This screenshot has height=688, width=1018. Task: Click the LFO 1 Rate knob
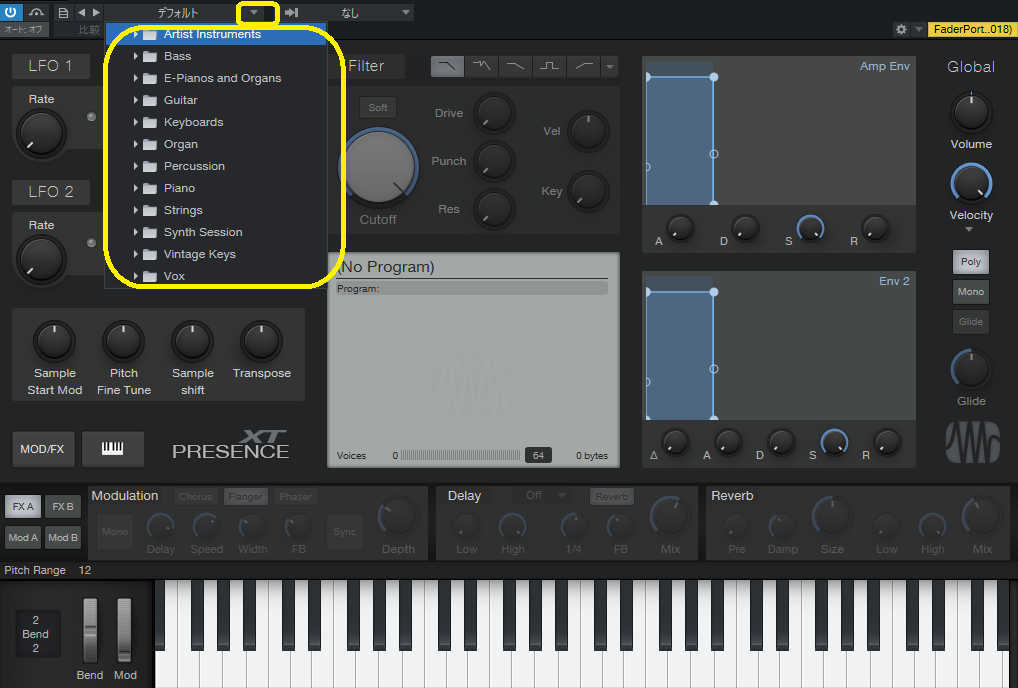41,134
